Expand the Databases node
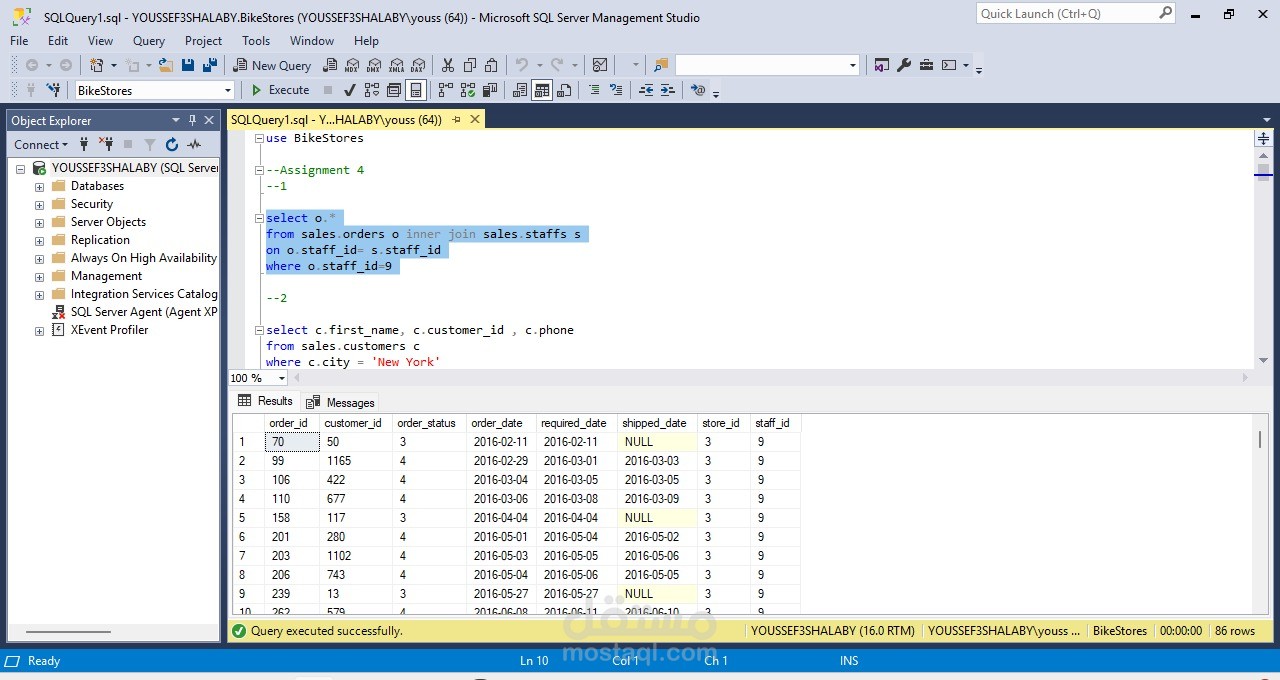The height and width of the screenshot is (680, 1280). [x=40, y=187]
